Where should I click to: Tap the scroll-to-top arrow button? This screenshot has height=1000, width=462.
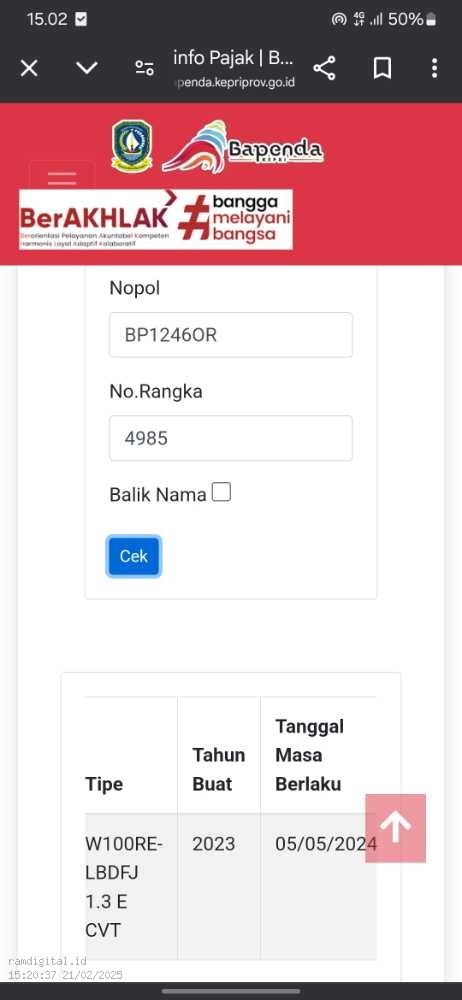coord(396,828)
